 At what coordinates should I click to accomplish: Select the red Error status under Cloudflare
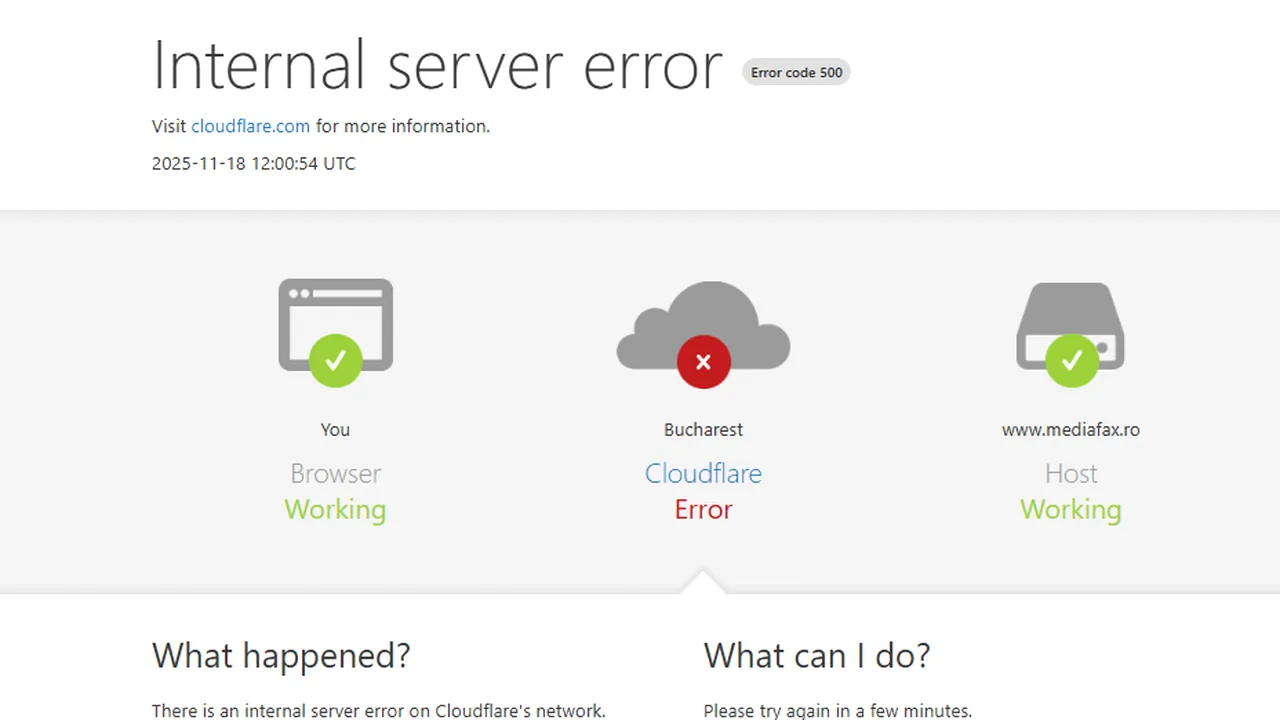click(x=703, y=509)
